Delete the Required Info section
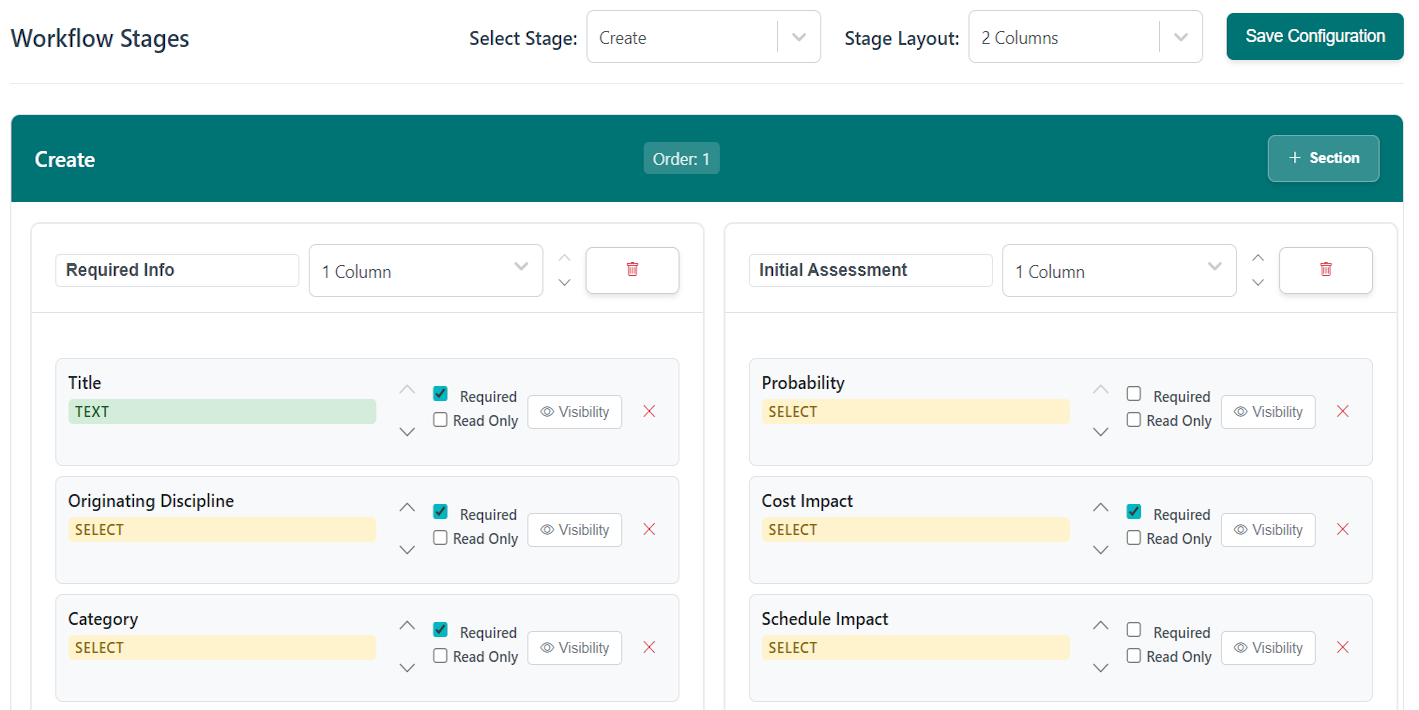Image resolution: width=1419 pixels, height=710 pixels. 632,270
